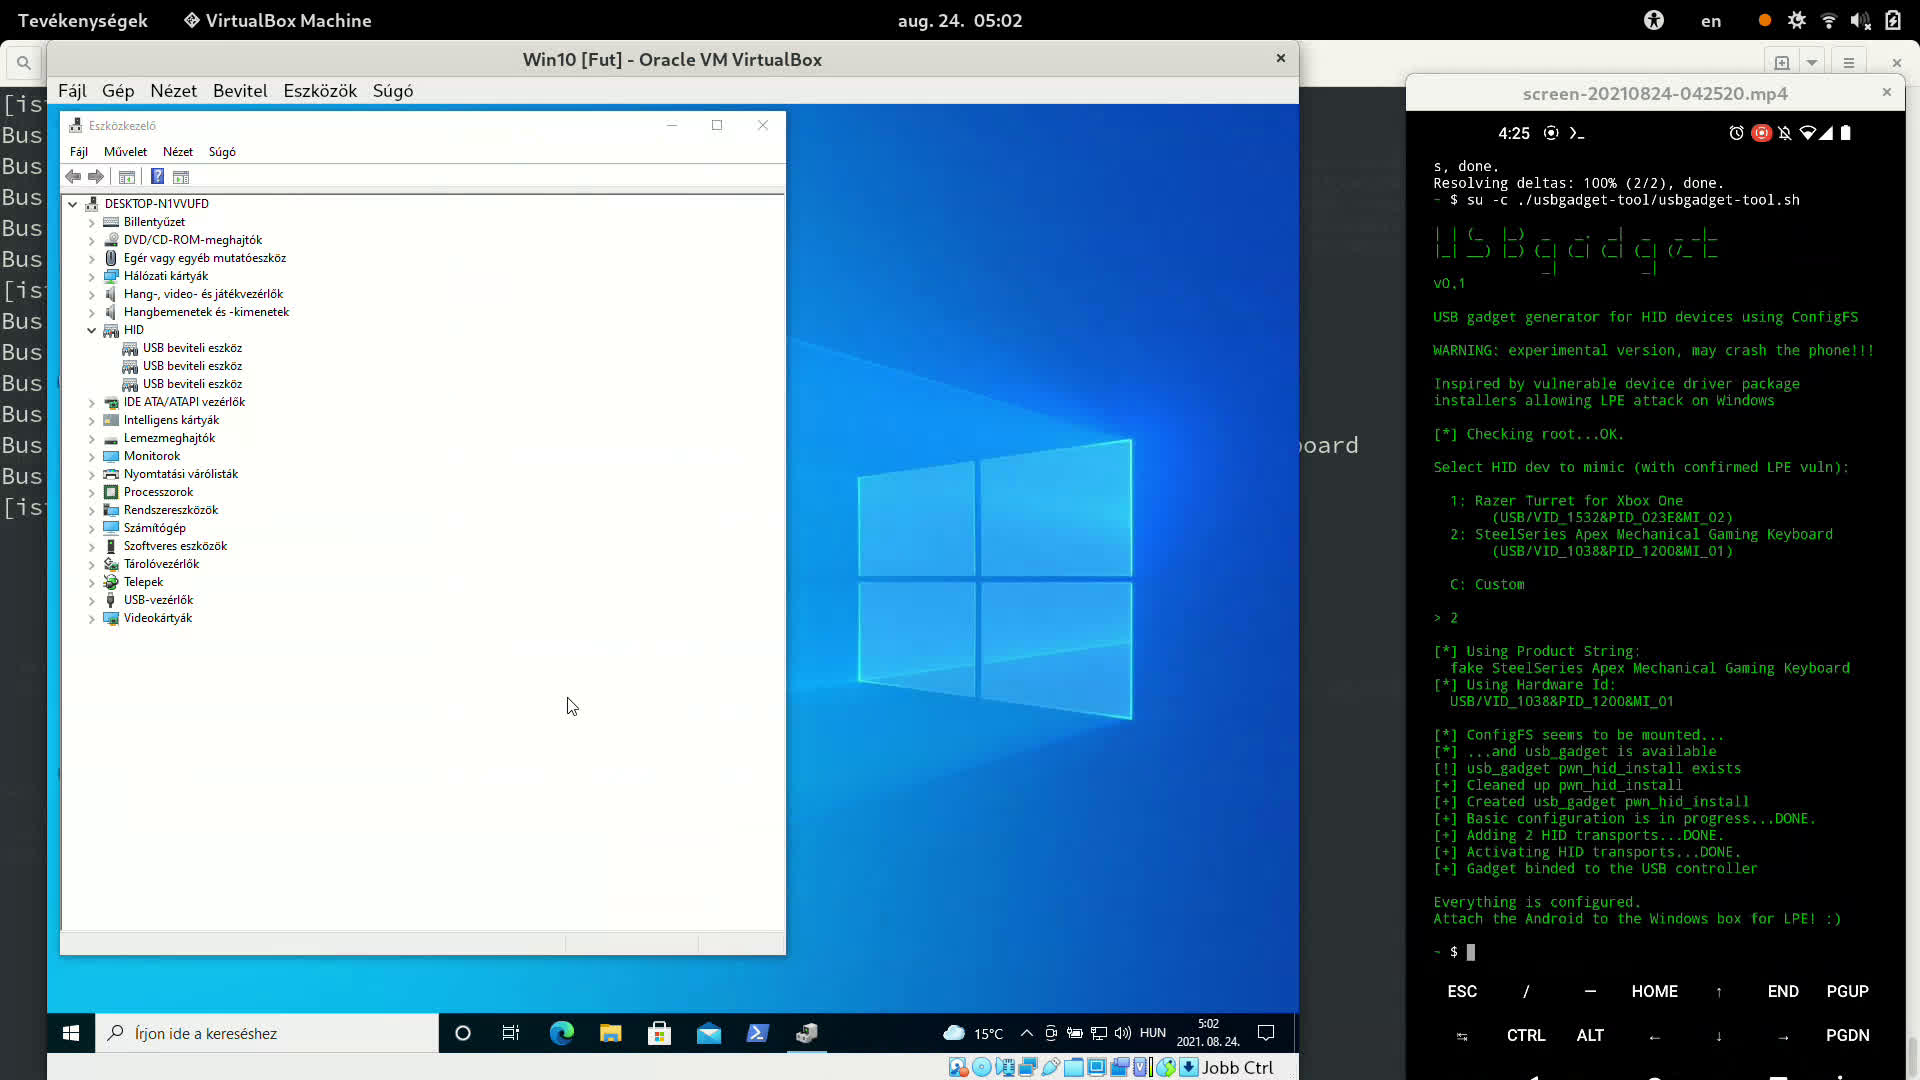The height and width of the screenshot is (1080, 1920).
Task: Open the Windows Start menu
Action: 71,1033
